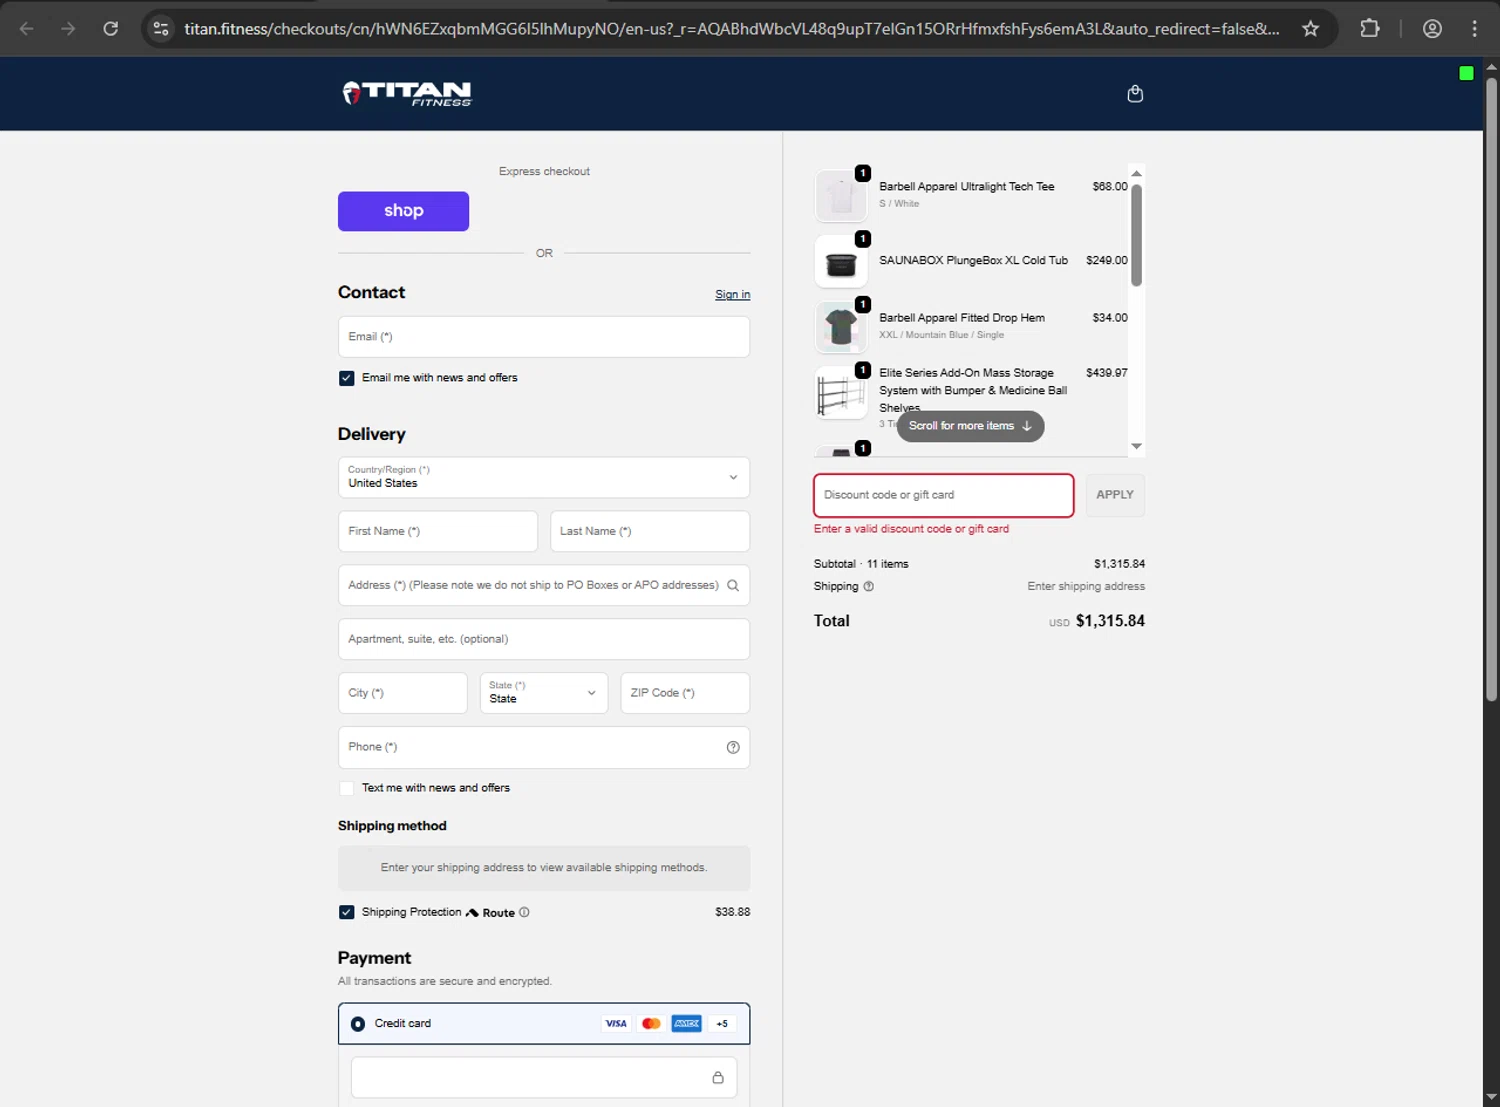Open site information icon in address bar
The height and width of the screenshot is (1107, 1500).
point(161,29)
